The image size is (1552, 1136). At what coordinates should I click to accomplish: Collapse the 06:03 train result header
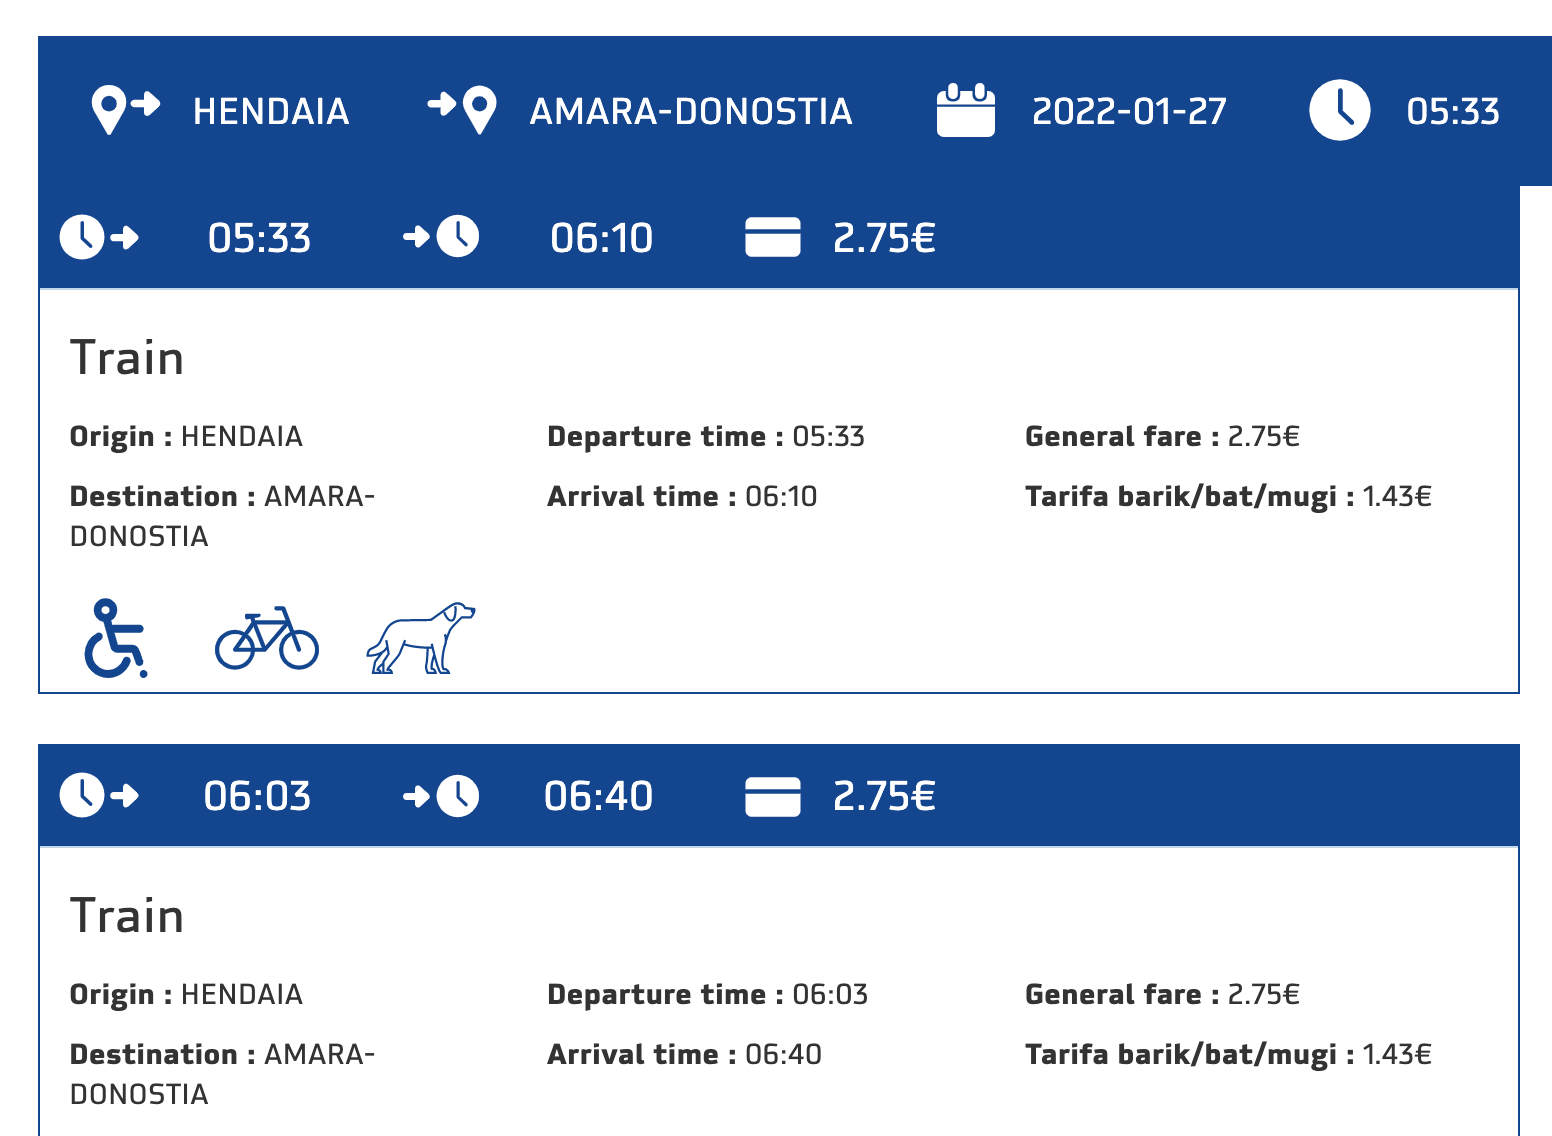(x=1200, y=796)
